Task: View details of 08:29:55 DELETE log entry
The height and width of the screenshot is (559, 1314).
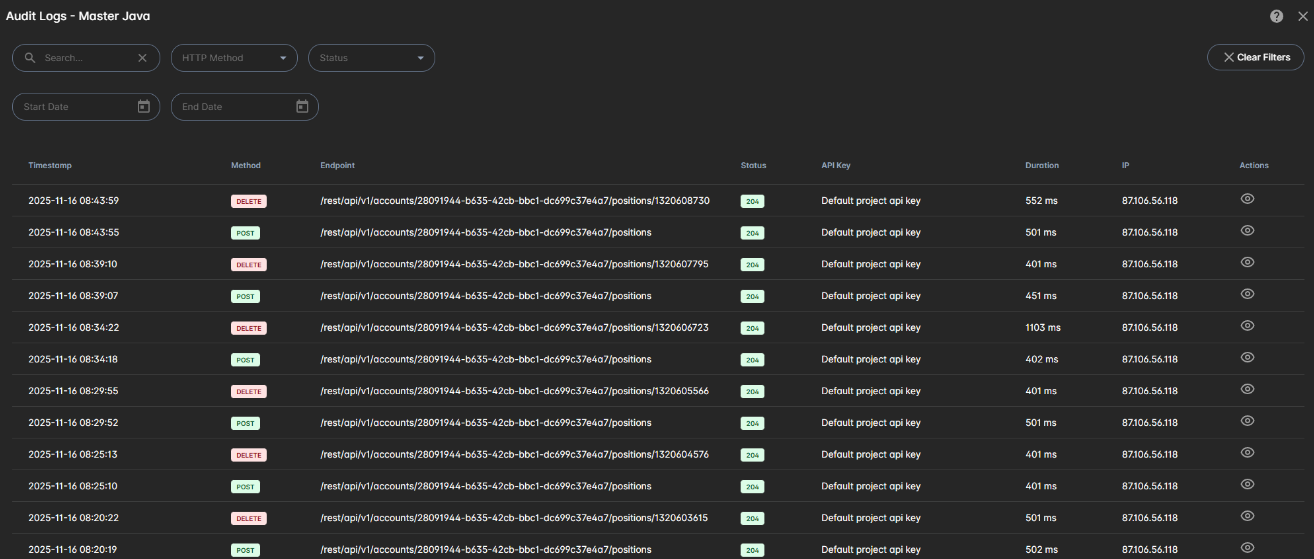Action: (x=1247, y=389)
